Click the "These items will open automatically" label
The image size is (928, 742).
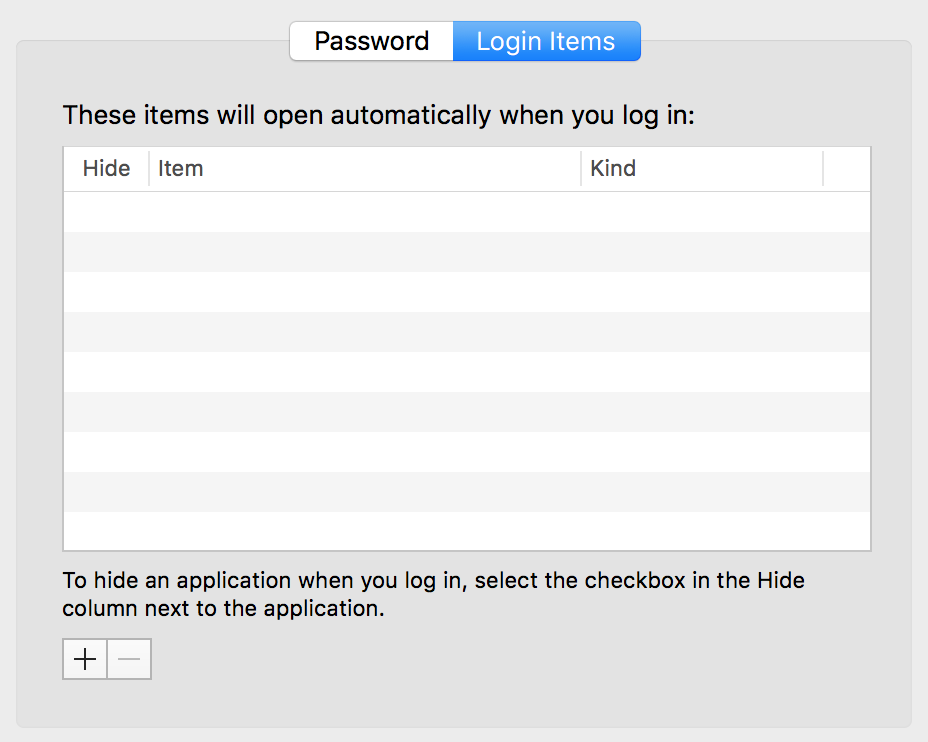click(x=378, y=115)
